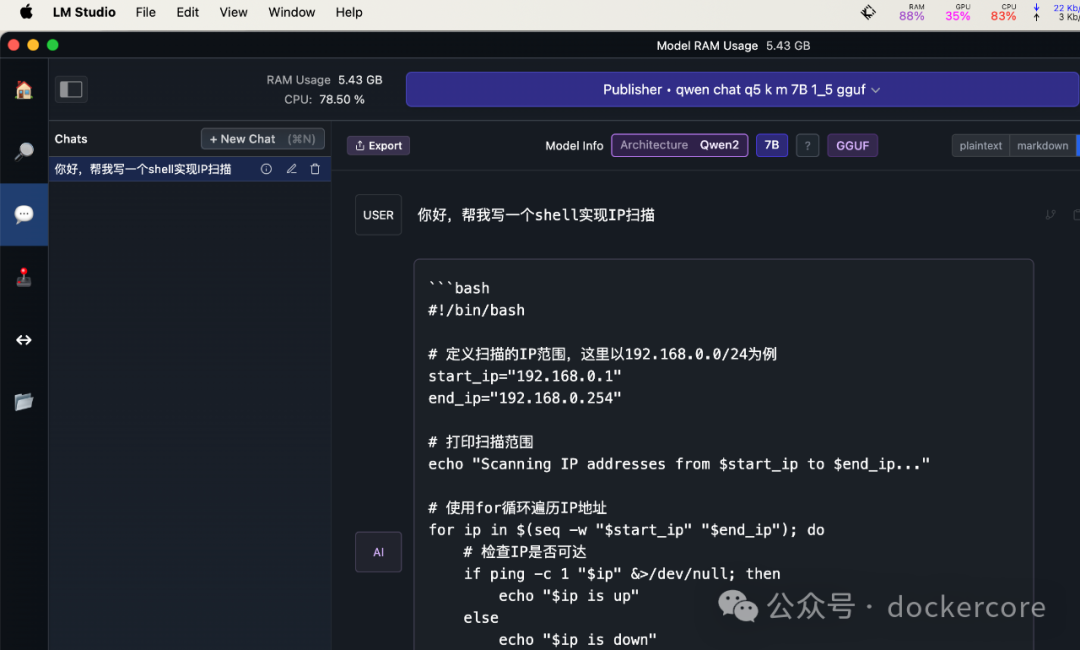1080x650 pixels.
Task: Open the Search magnifier icon in sidebar
Action: (x=23, y=151)
